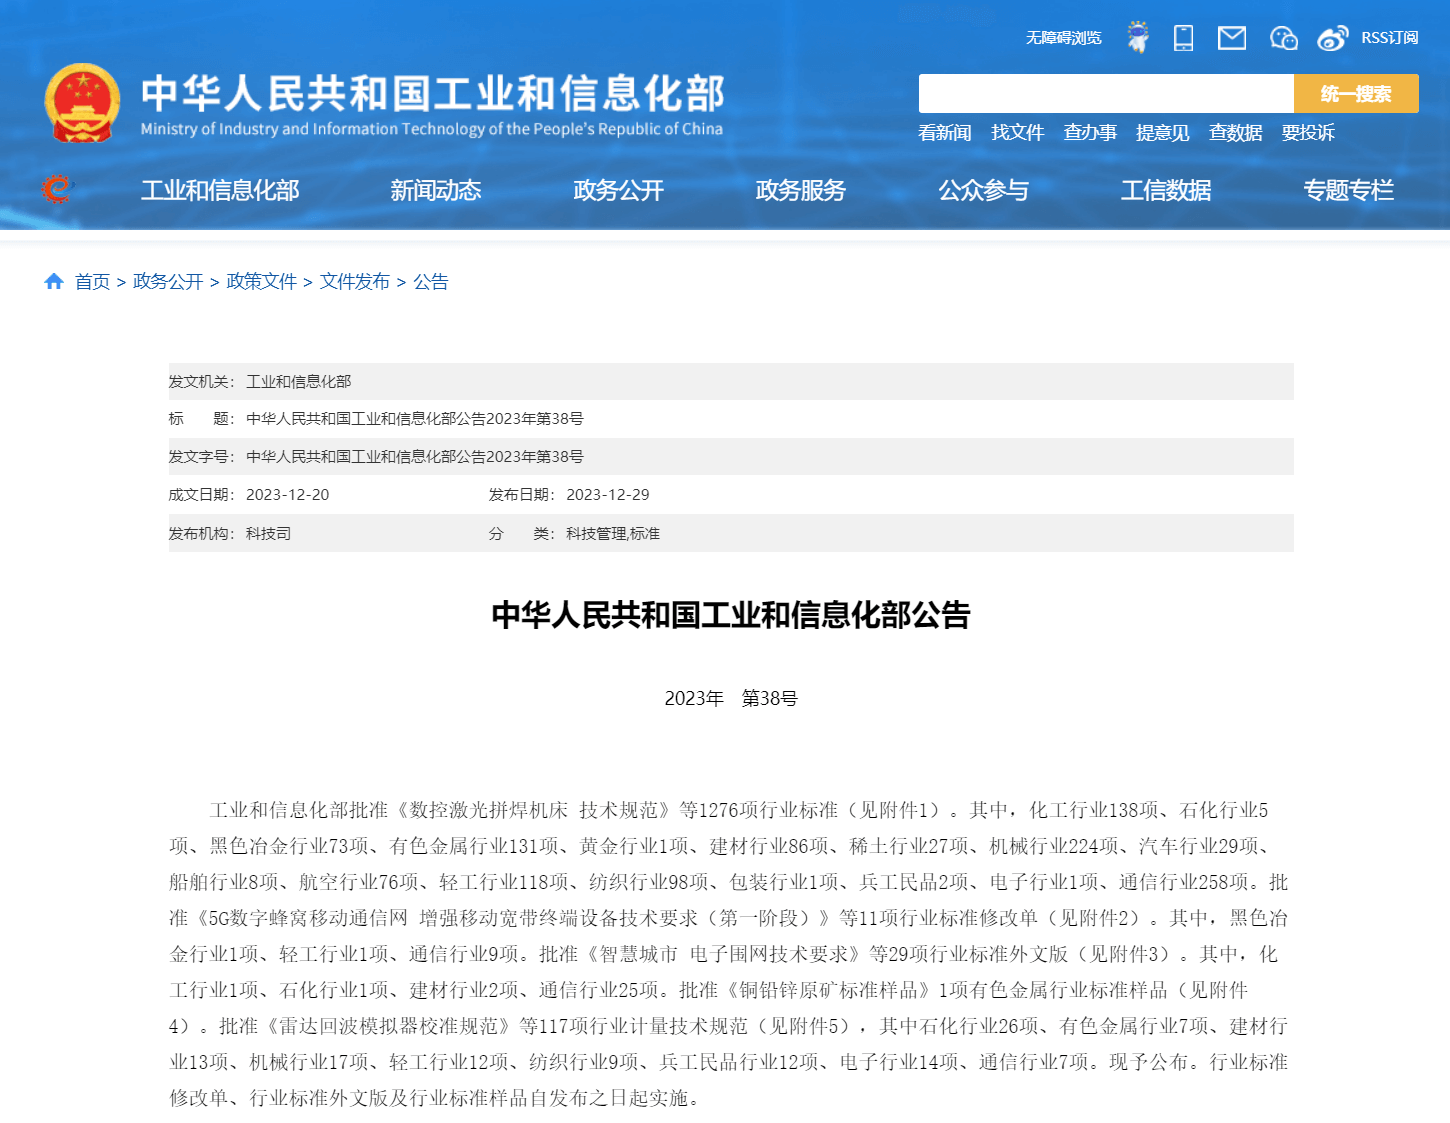Click the envelope mail icon
1450x1123 pixels.
pyautogui.click(x=1231, y=38)
